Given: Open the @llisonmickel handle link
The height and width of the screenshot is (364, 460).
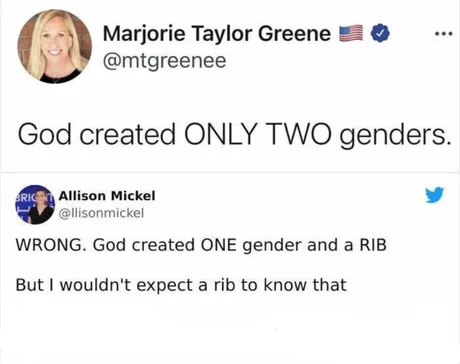Looking at the screenshot, I should point(101,213).
